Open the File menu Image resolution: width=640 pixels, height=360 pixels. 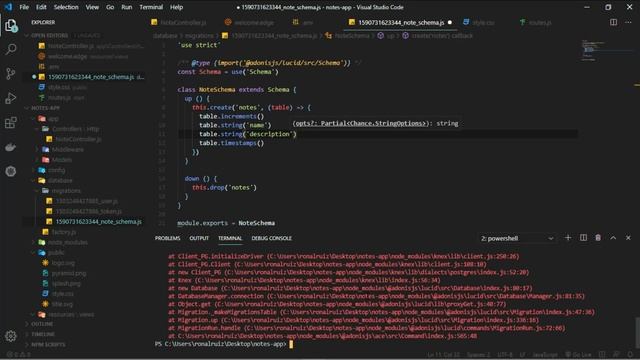coord(24,7)
